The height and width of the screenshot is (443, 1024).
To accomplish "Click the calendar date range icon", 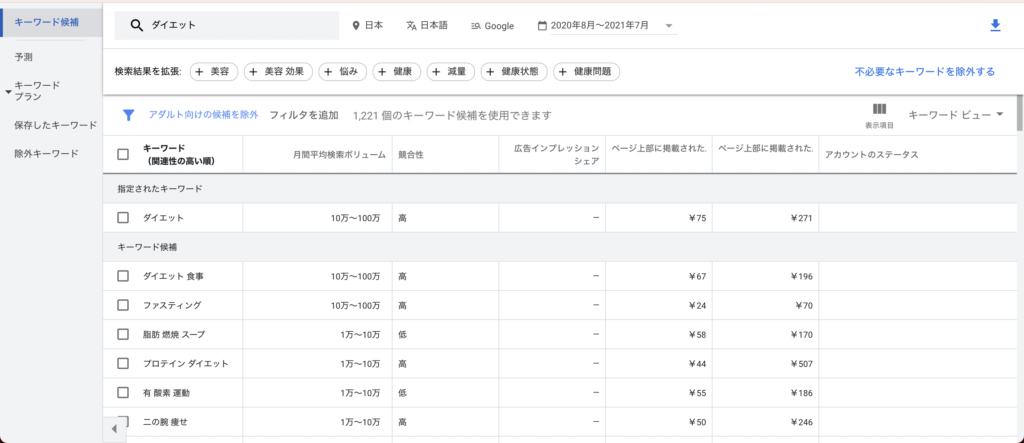I will pos(542,26).
